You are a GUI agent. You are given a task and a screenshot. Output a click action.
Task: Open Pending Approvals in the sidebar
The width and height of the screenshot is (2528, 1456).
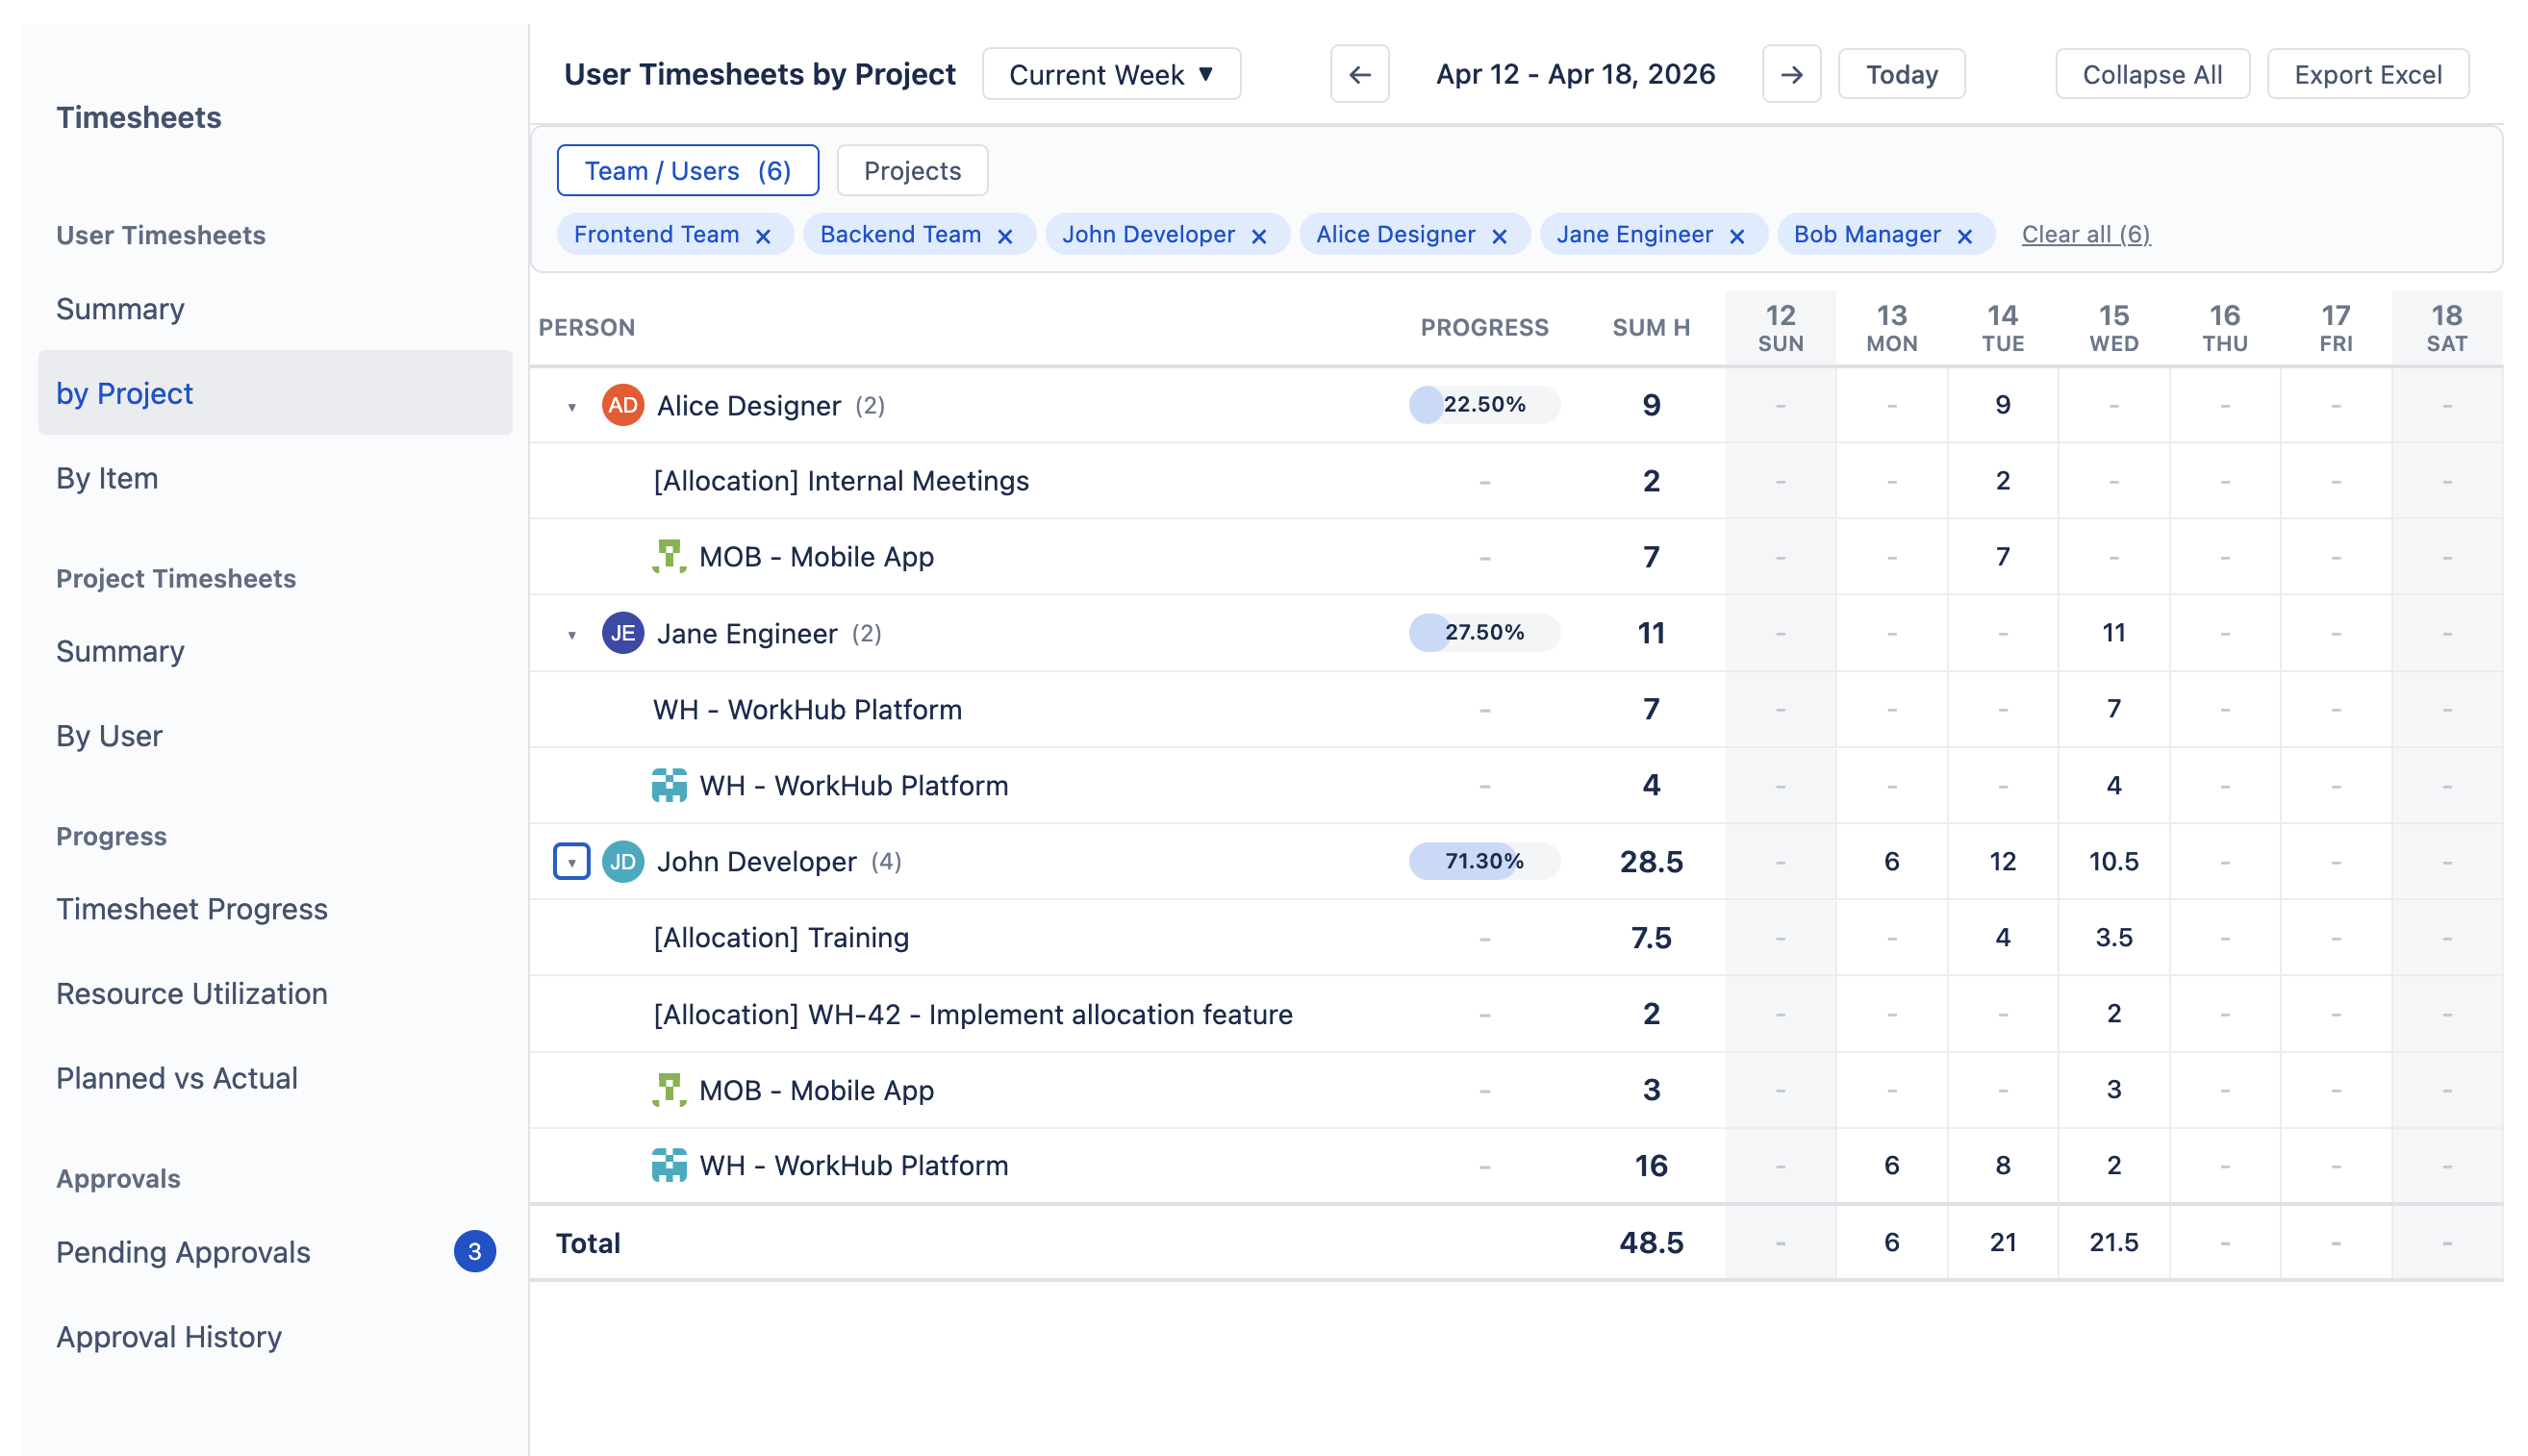click(x=183, y=1252)
